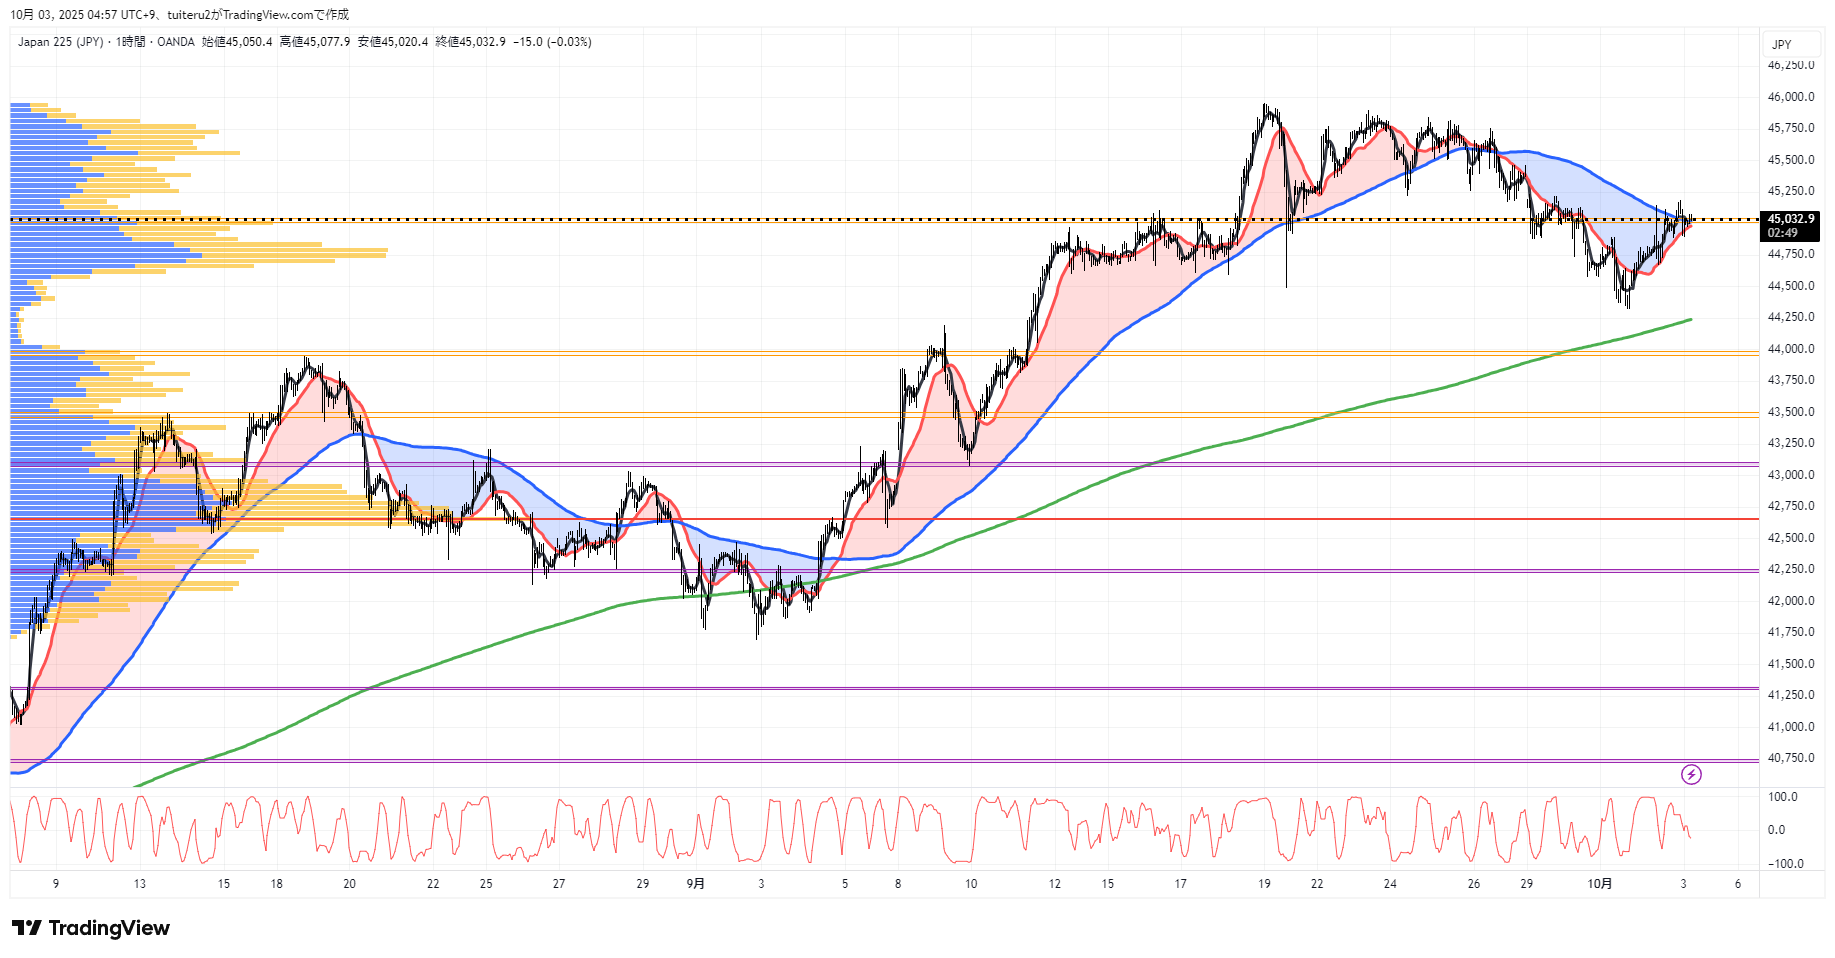Open the JPY currency selector
1835x958 pixels.
tap(1781, 44)
